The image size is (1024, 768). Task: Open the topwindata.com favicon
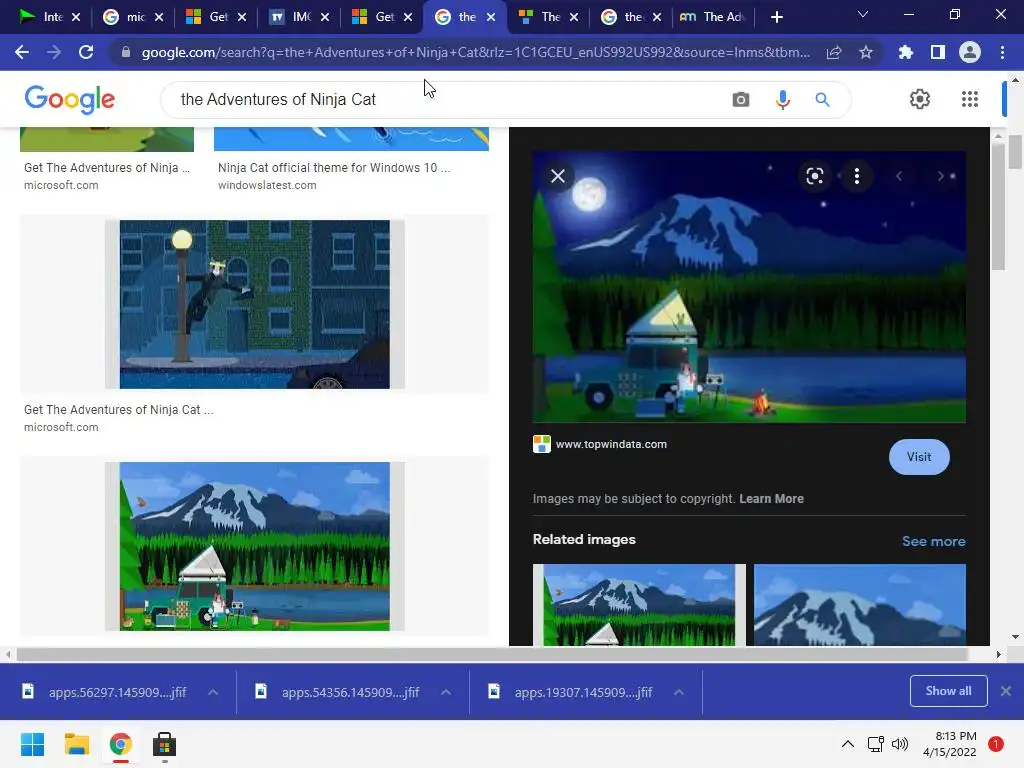(x=541, y=444)
